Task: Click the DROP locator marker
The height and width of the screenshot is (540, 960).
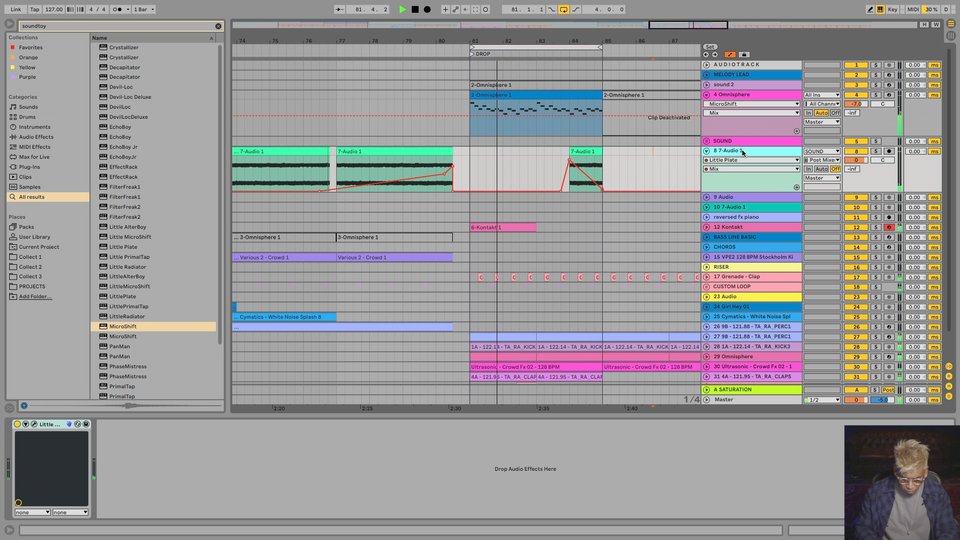Action: point(481,54)
